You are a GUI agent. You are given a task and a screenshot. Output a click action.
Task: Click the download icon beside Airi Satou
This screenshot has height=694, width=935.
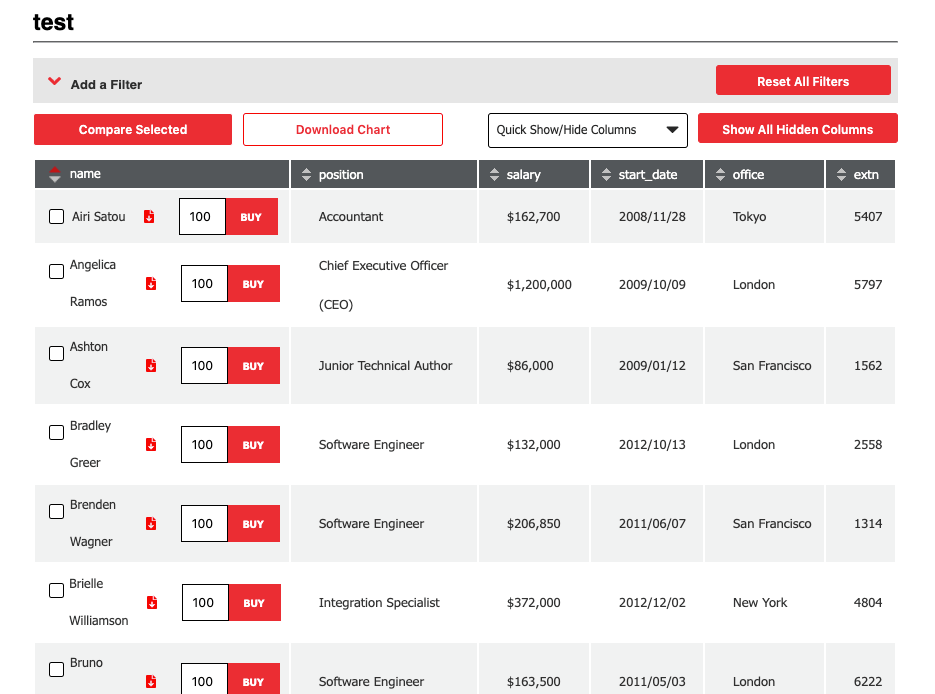(151, 216)
